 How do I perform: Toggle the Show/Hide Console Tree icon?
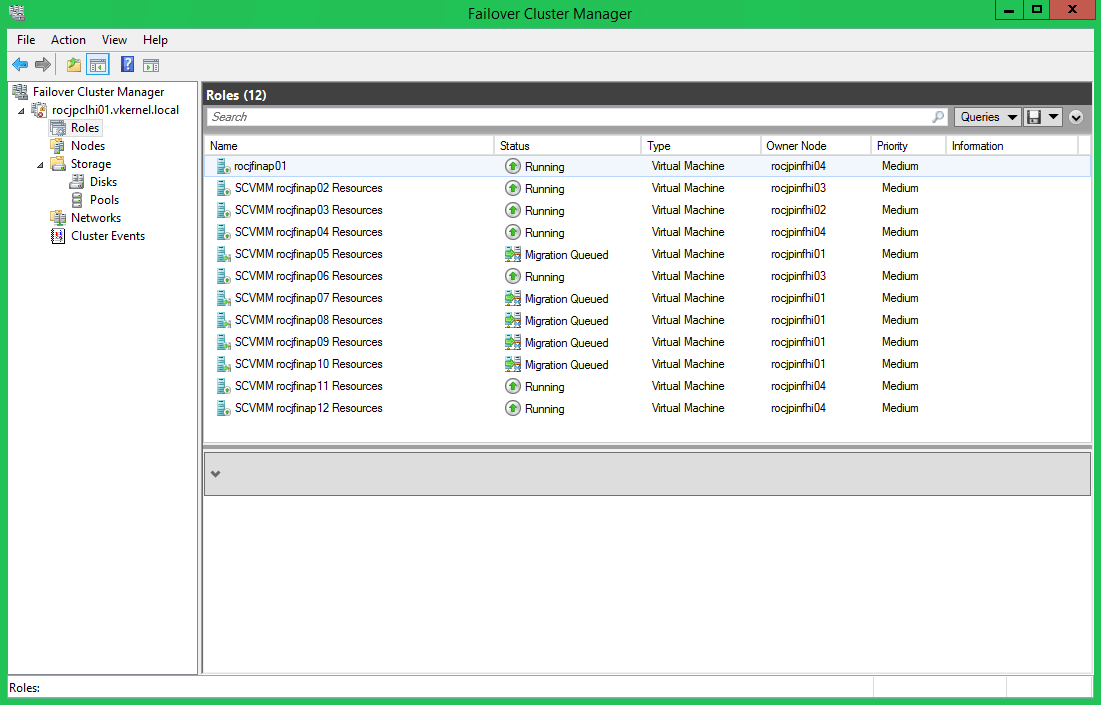[98, 65]
